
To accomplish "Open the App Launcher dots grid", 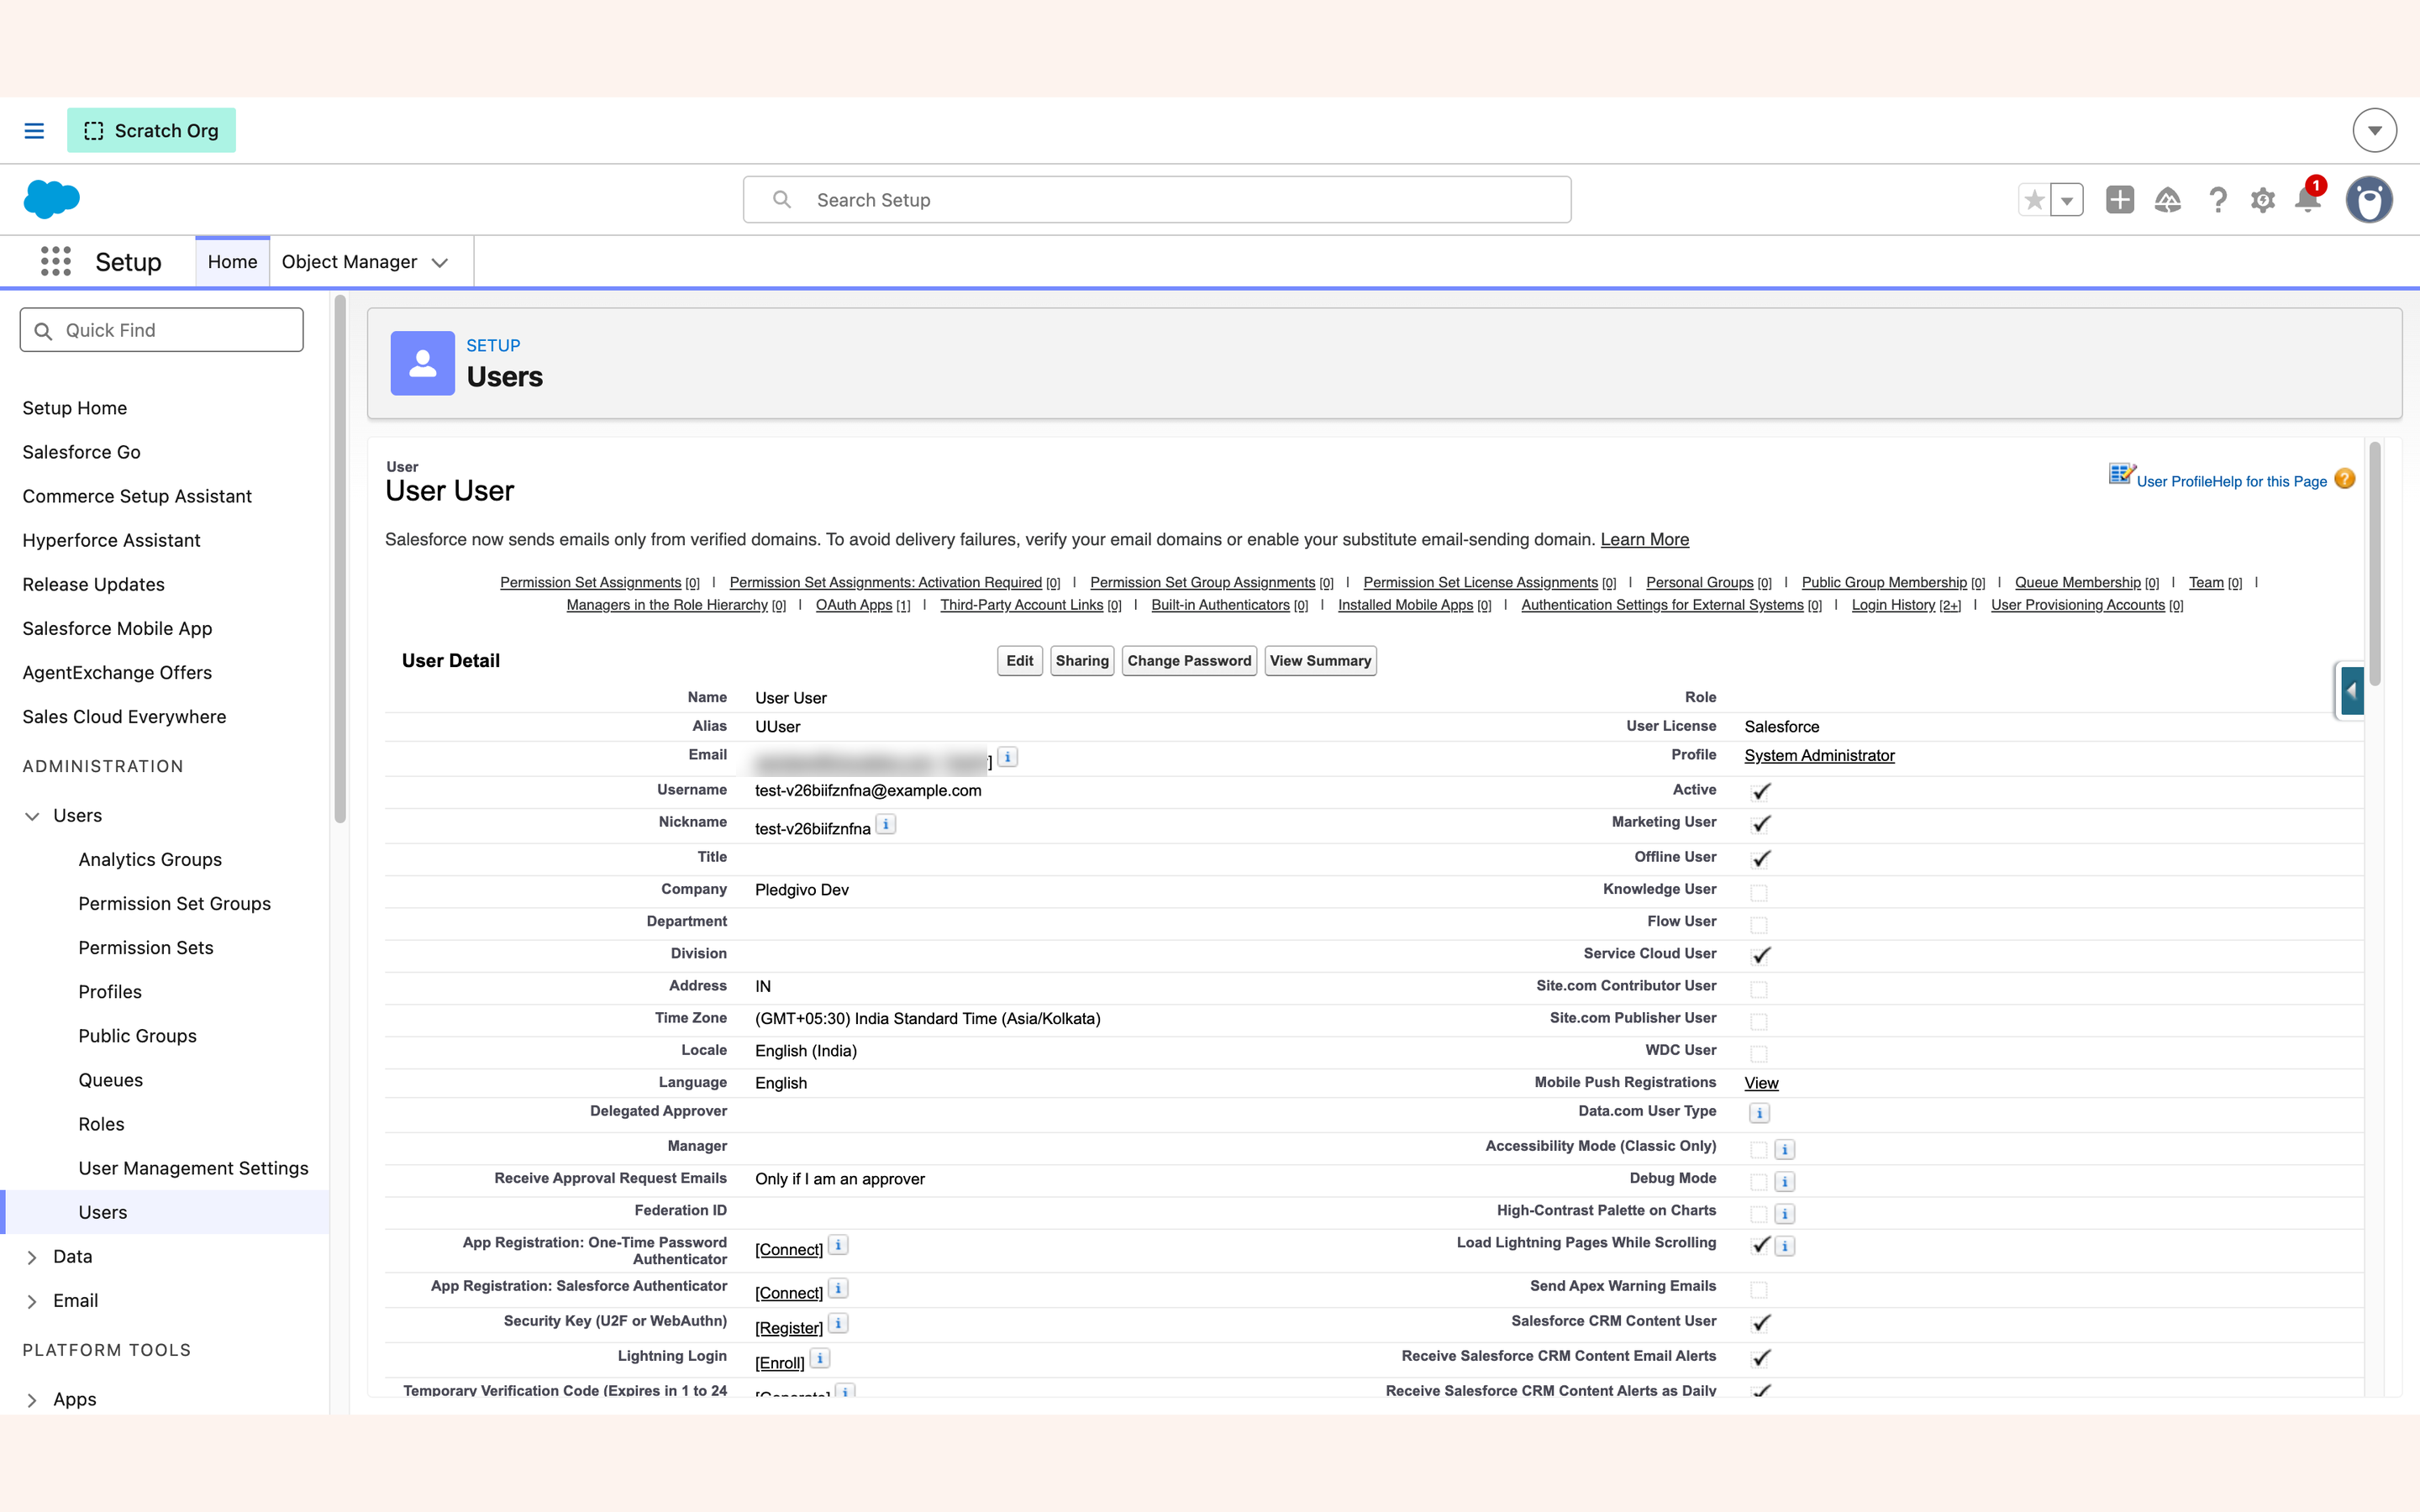I will click(x=56, y=261).
